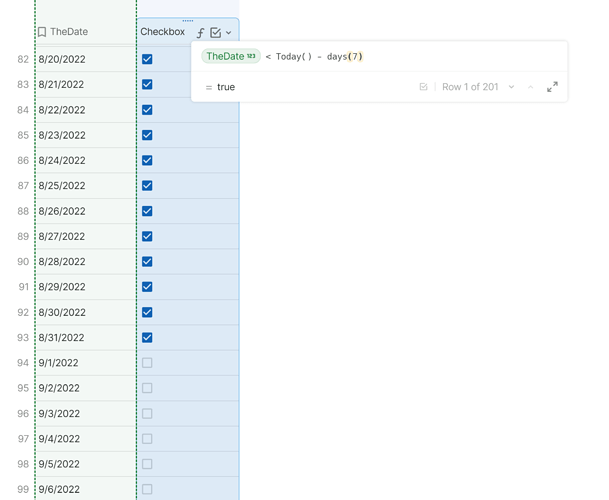Image resolution: width=609 pixels, height=500 pixels.
Task: Uncheck the checkbox for 8/31/2022
Action: (147, 338)
